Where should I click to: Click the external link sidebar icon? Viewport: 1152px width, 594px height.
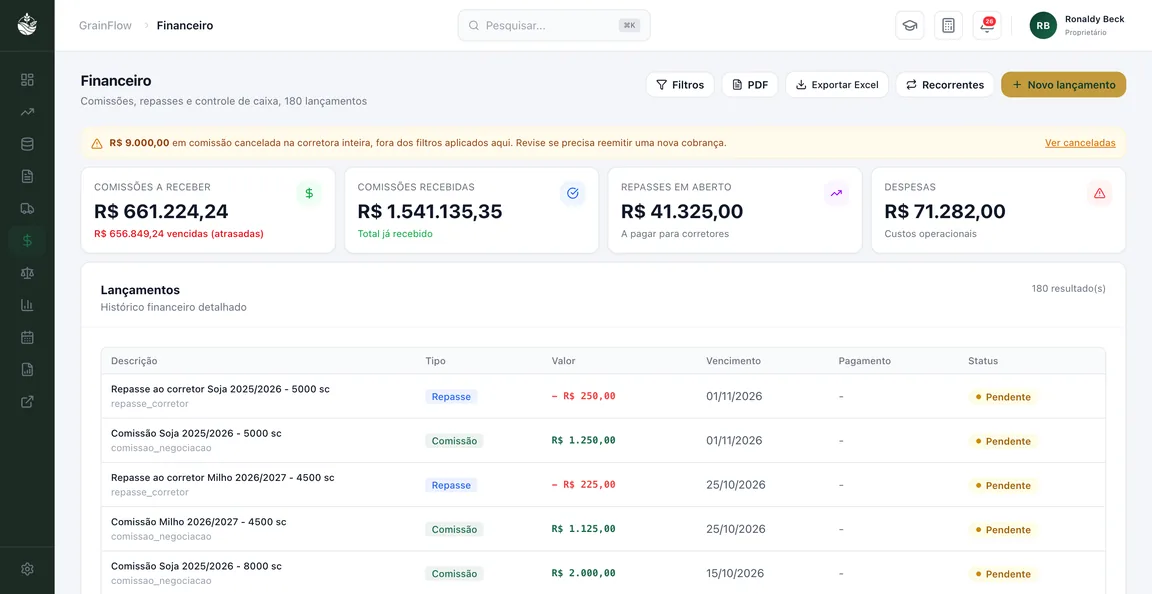click(x=27, y=401)
